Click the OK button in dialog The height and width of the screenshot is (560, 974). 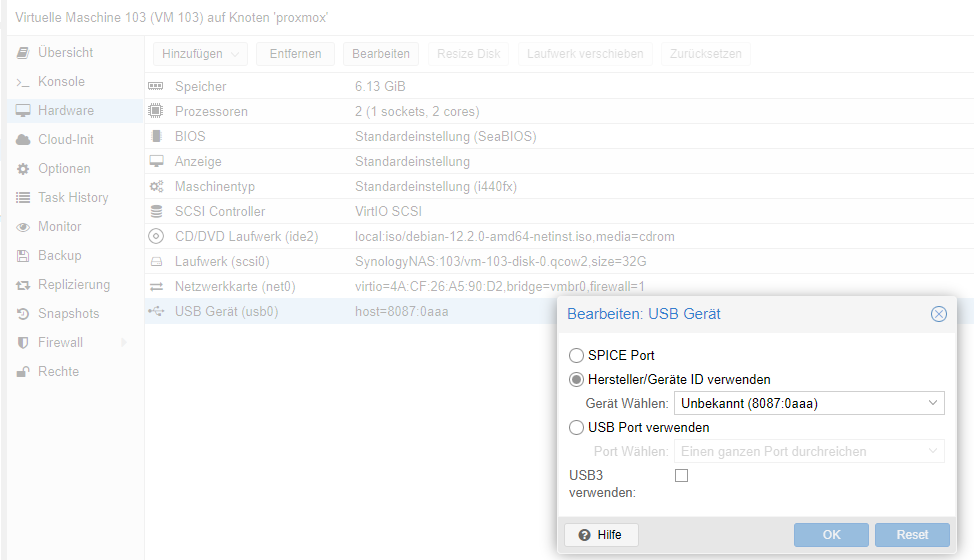(x=831, y=535)
